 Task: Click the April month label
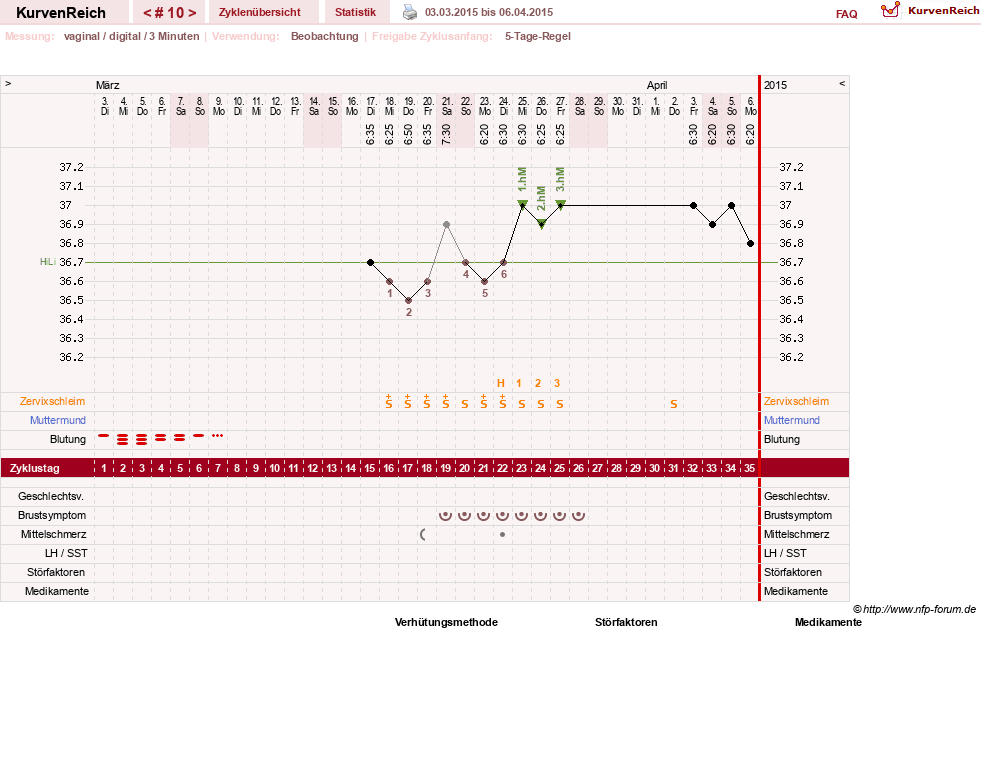pos(657,85)
